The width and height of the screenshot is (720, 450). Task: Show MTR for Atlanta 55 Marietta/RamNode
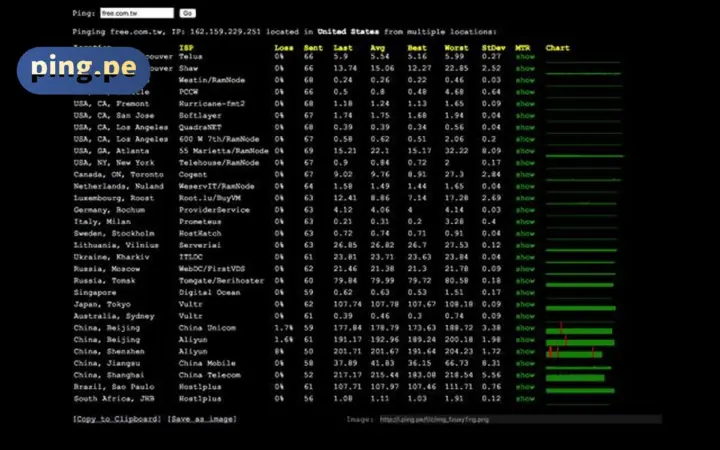click(525, 151)
